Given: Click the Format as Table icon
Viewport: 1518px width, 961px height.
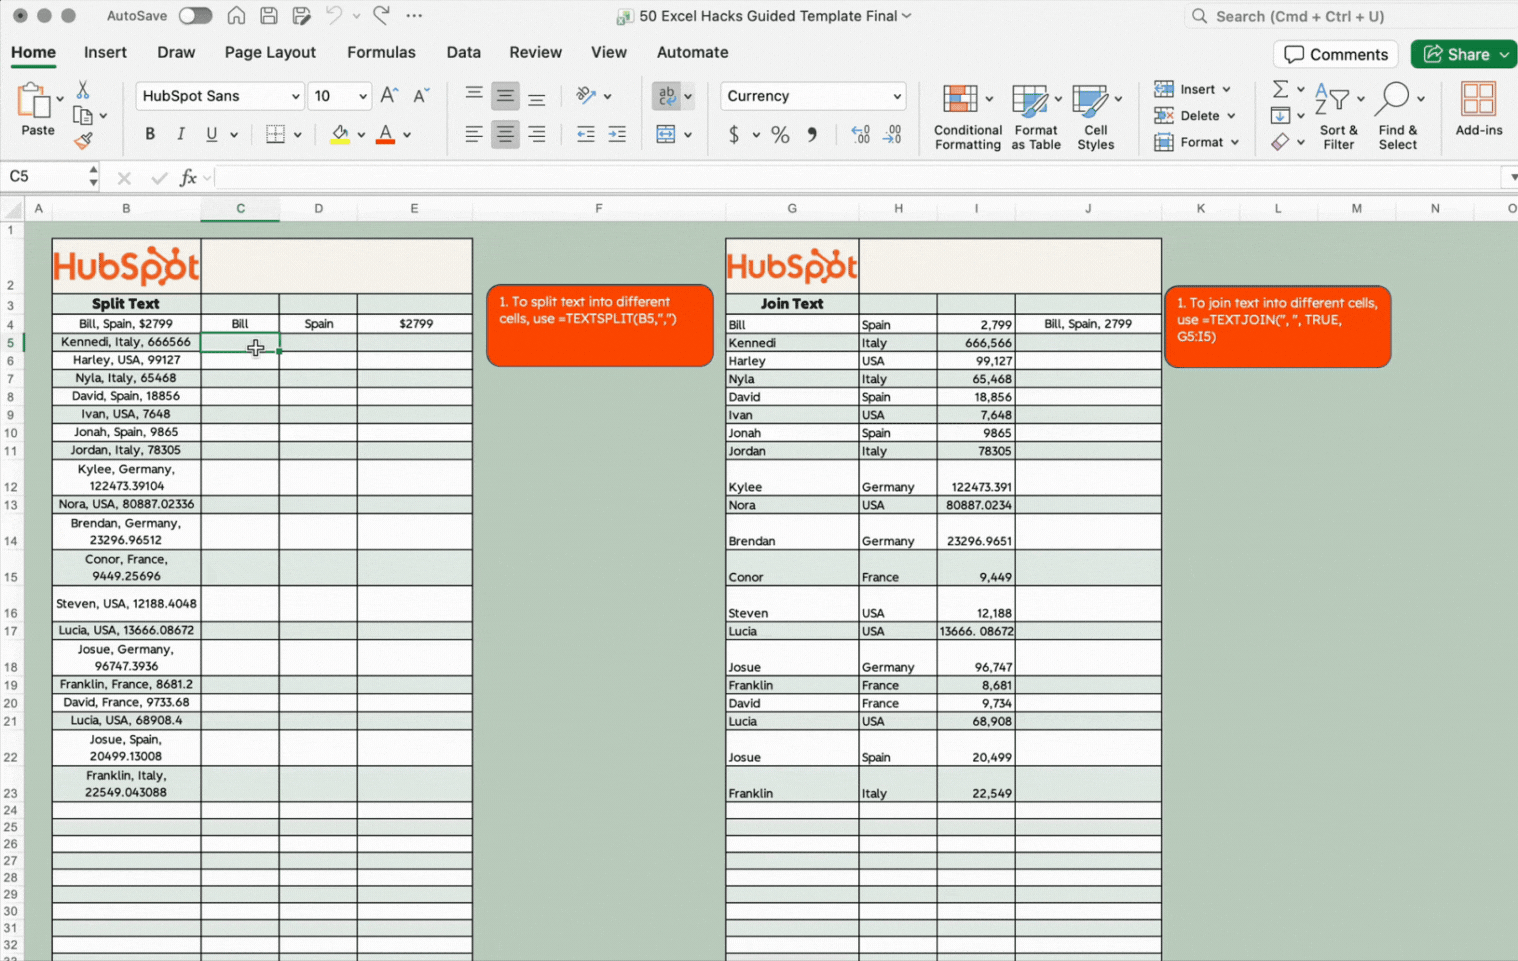Looking at the screenshot, I should click(1034, 117).
